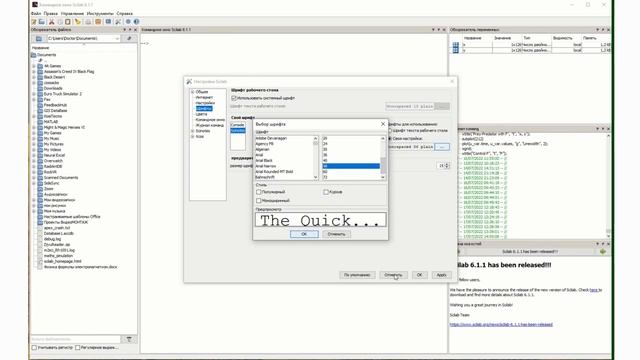The height and width of the screenshot is (360, 640).
Task: Click the file filter input field
Action: coord(76,339)
